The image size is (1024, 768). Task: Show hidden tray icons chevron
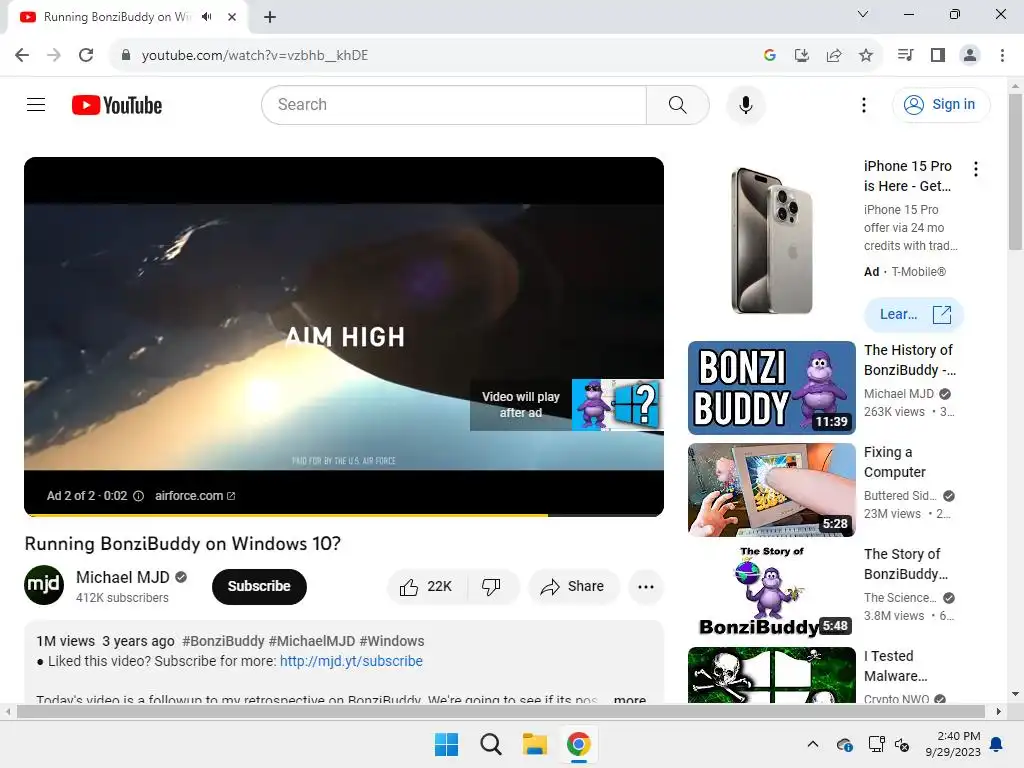point(812,744)
